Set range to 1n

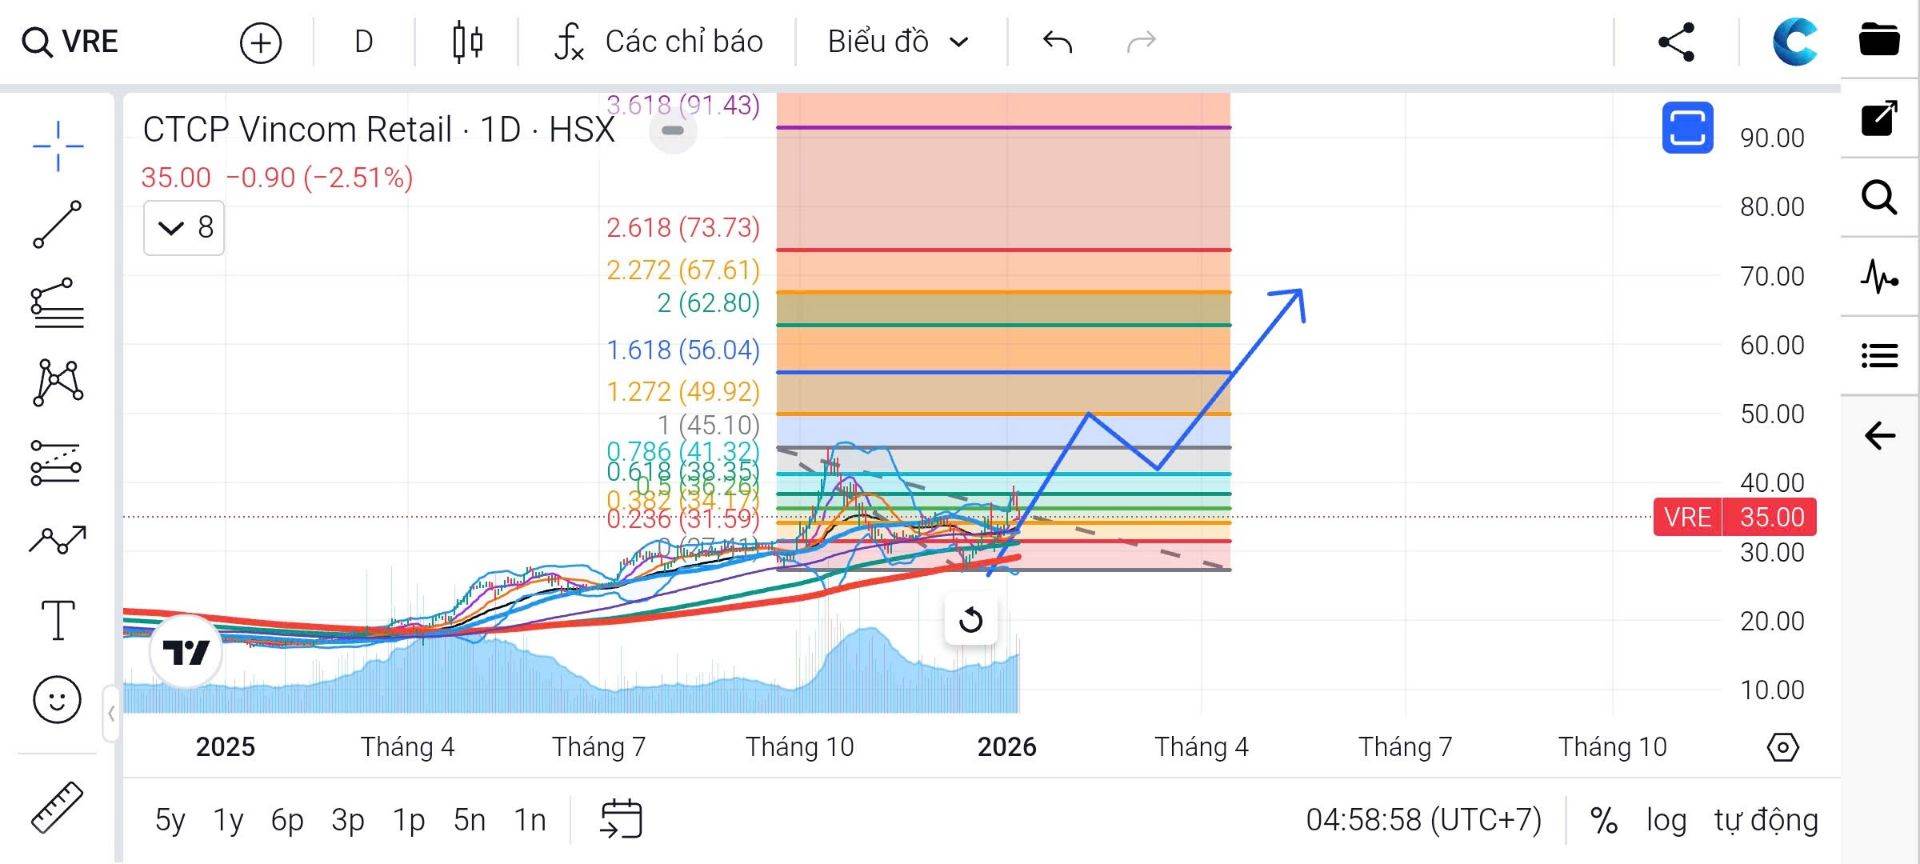click(x=530, y=821)
